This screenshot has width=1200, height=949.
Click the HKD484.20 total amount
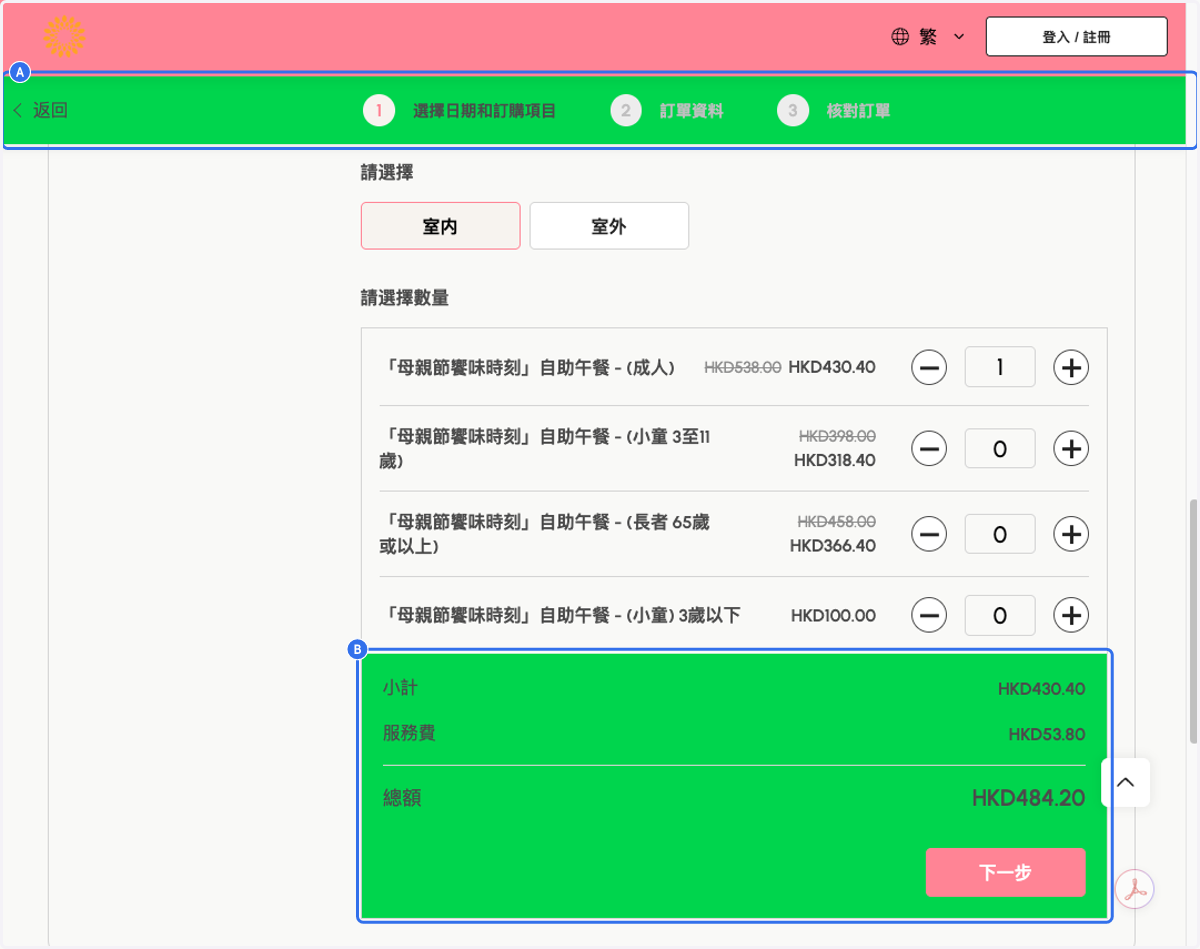1028,798
